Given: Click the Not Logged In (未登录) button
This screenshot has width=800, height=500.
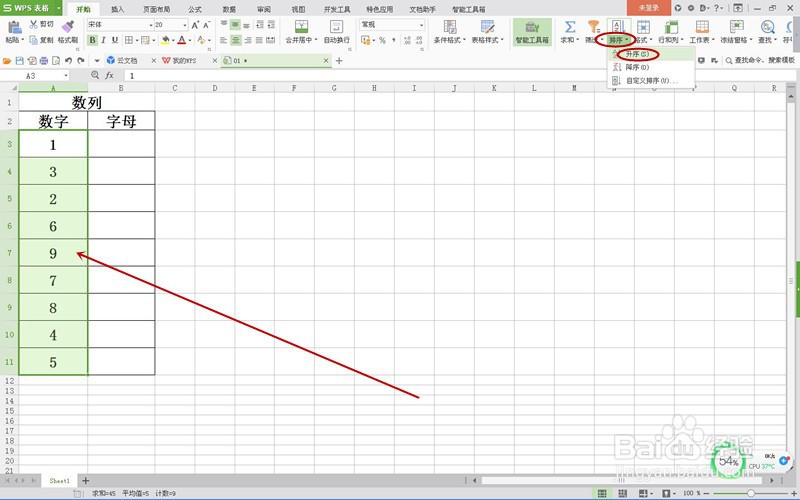Looking at the screenshot, I should coord(648,8).
